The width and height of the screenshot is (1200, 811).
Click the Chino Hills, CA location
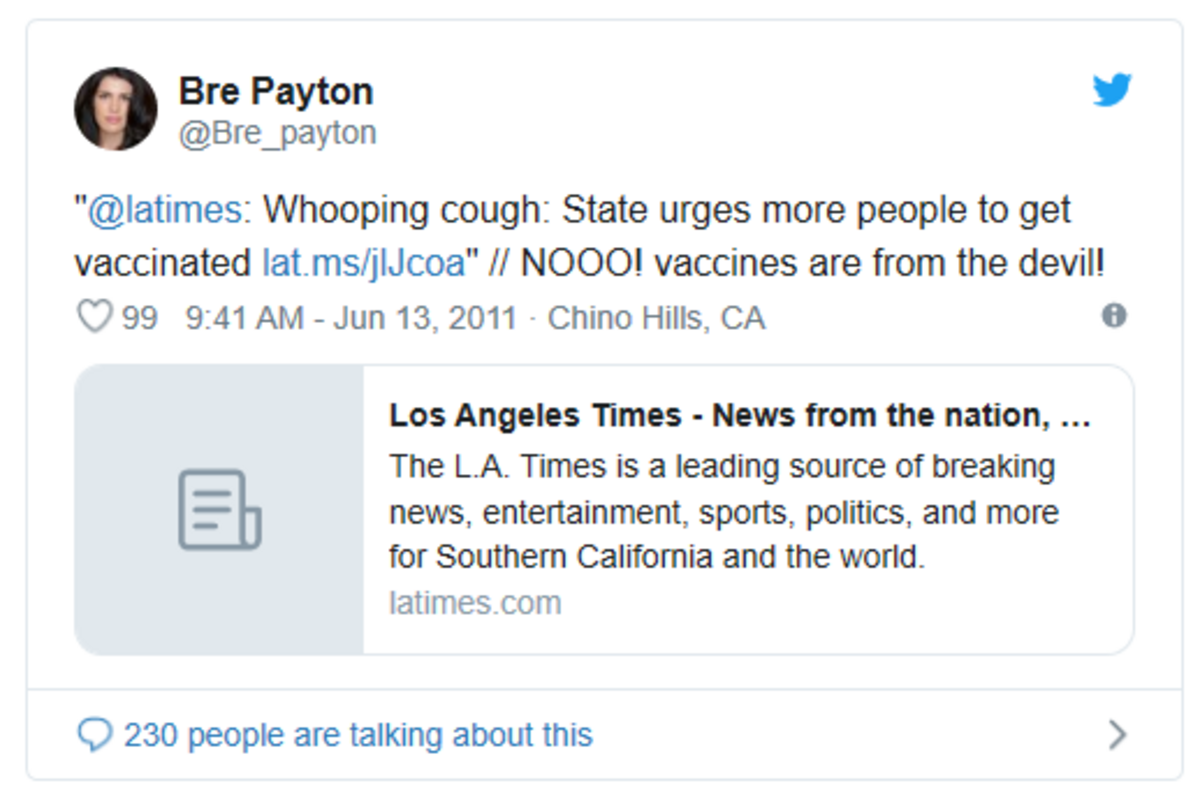click(x=656, y=318)
